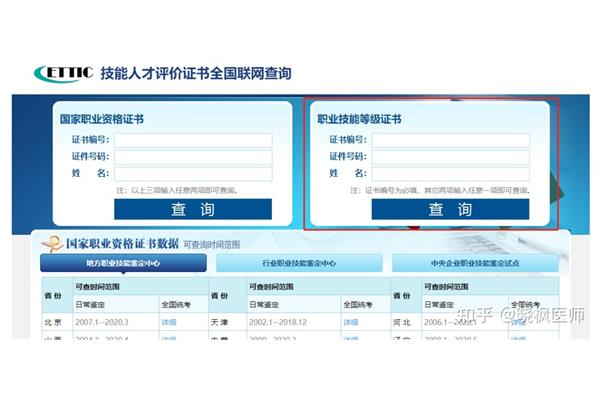Select the 地方职业技能鉴定中心 tab
Viewport: 600px width, 400px height.
[x=123, y=263]
